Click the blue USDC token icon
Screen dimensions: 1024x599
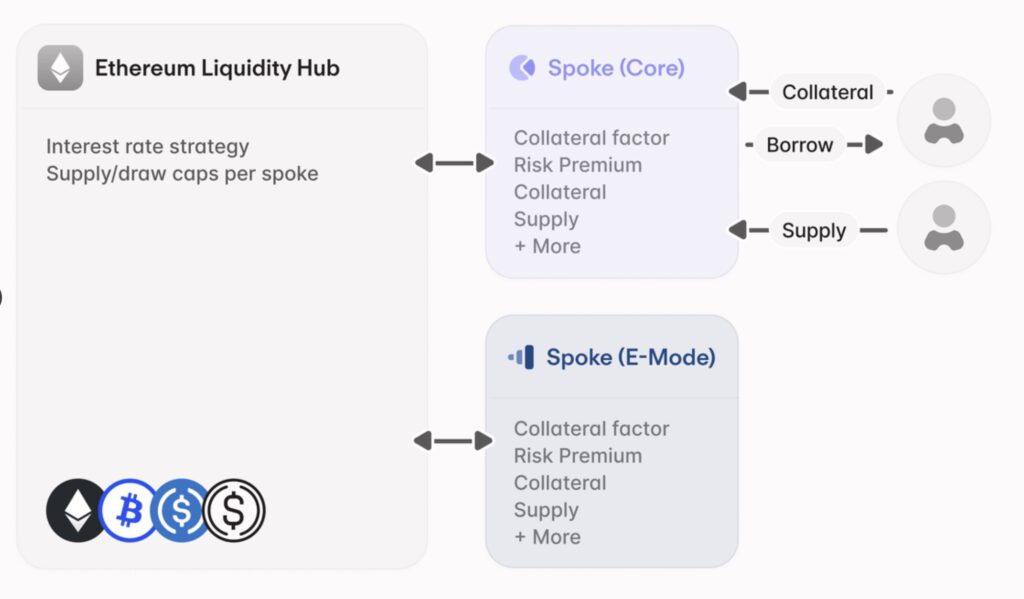point(181,510)
